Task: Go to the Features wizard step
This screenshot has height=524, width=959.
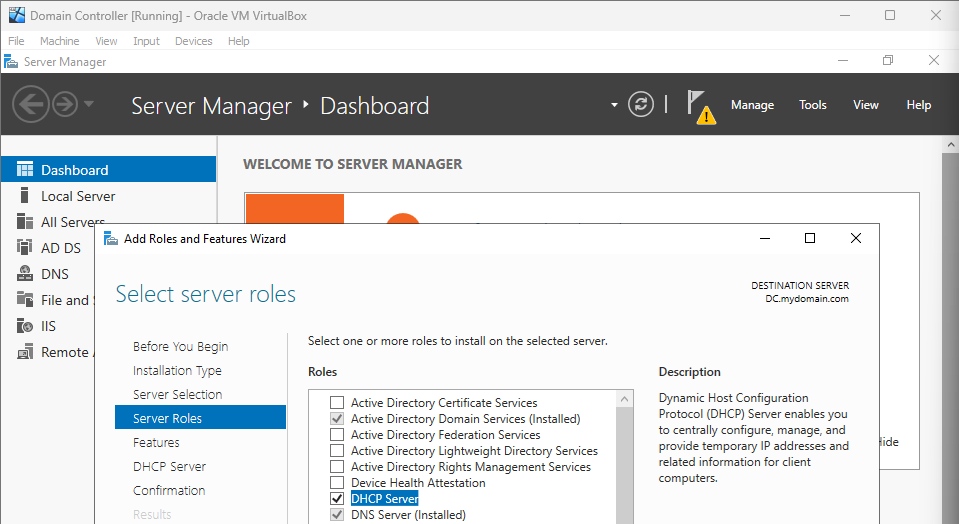Action: (x=156, y=442)
